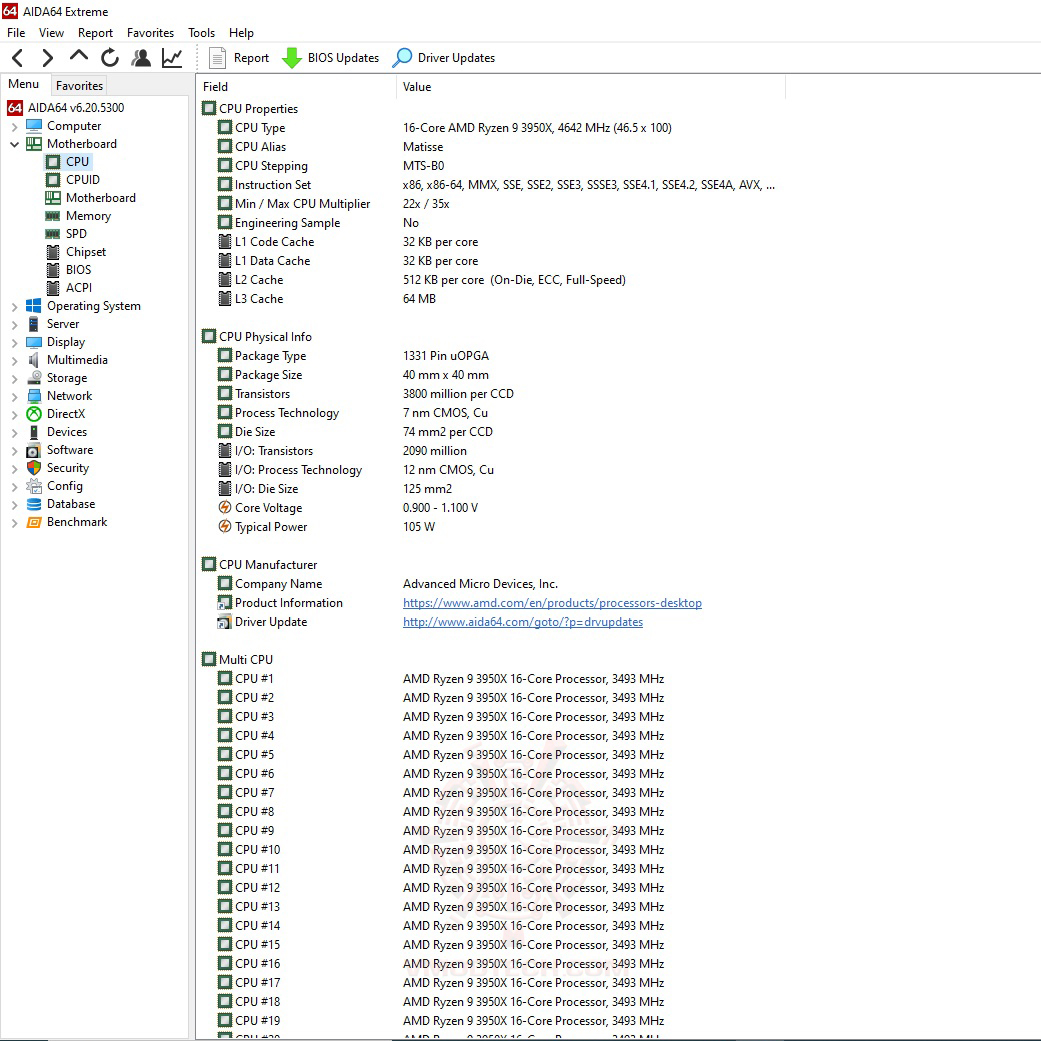Select the Network tree icon
This screenshot has height=1041, width=1041.
coord(34,396)
